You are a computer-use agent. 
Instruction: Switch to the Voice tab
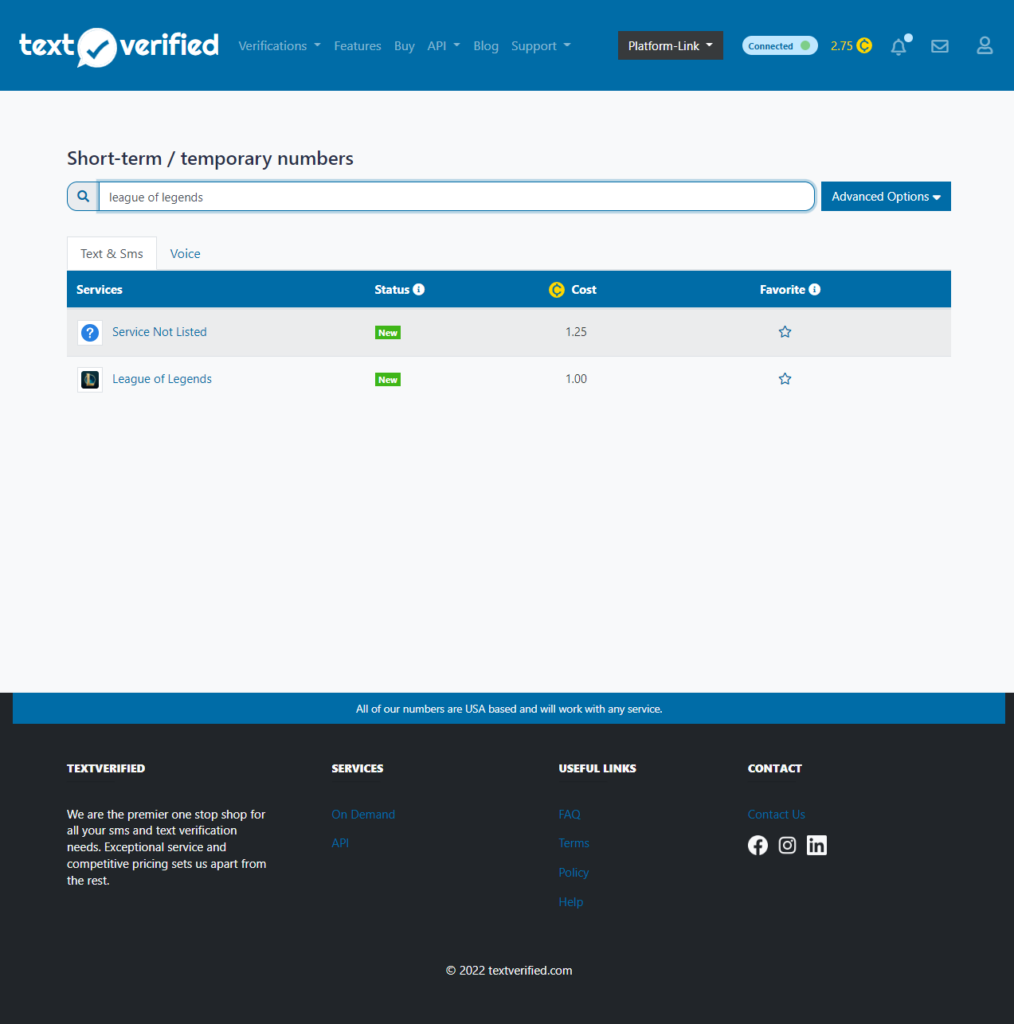[x=185, y=253]
